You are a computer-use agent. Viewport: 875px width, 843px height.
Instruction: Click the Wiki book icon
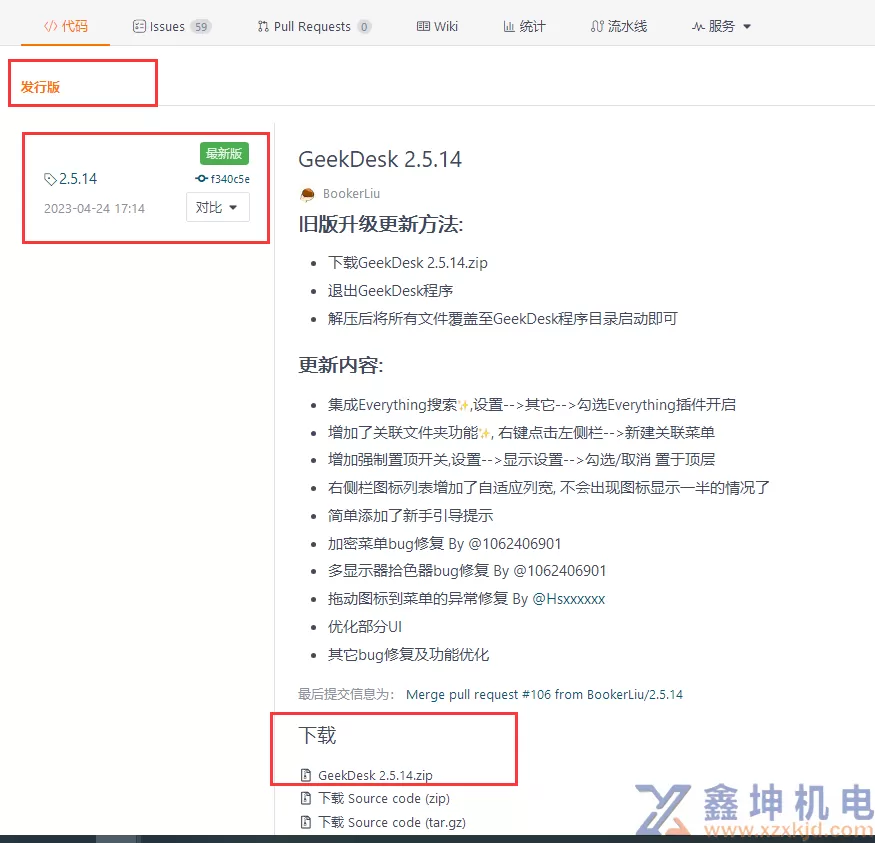click(424, 26)
